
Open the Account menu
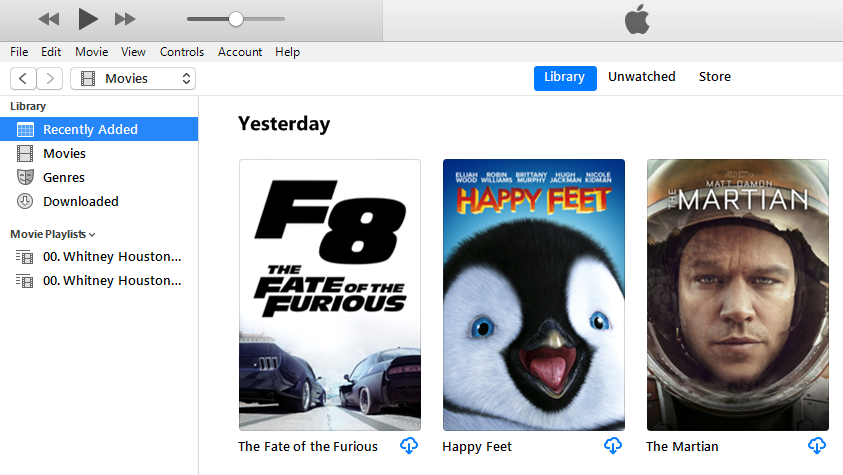[x=240, y=52]
